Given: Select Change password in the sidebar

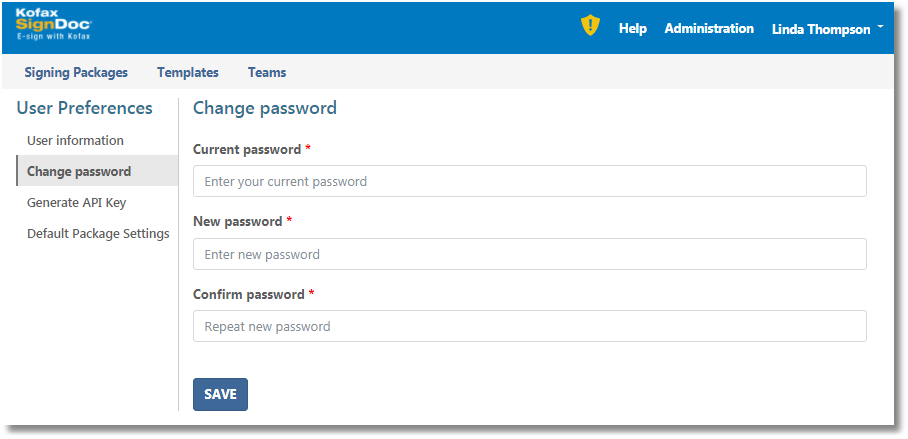Looking at the screenshot, I should (79, 171).
